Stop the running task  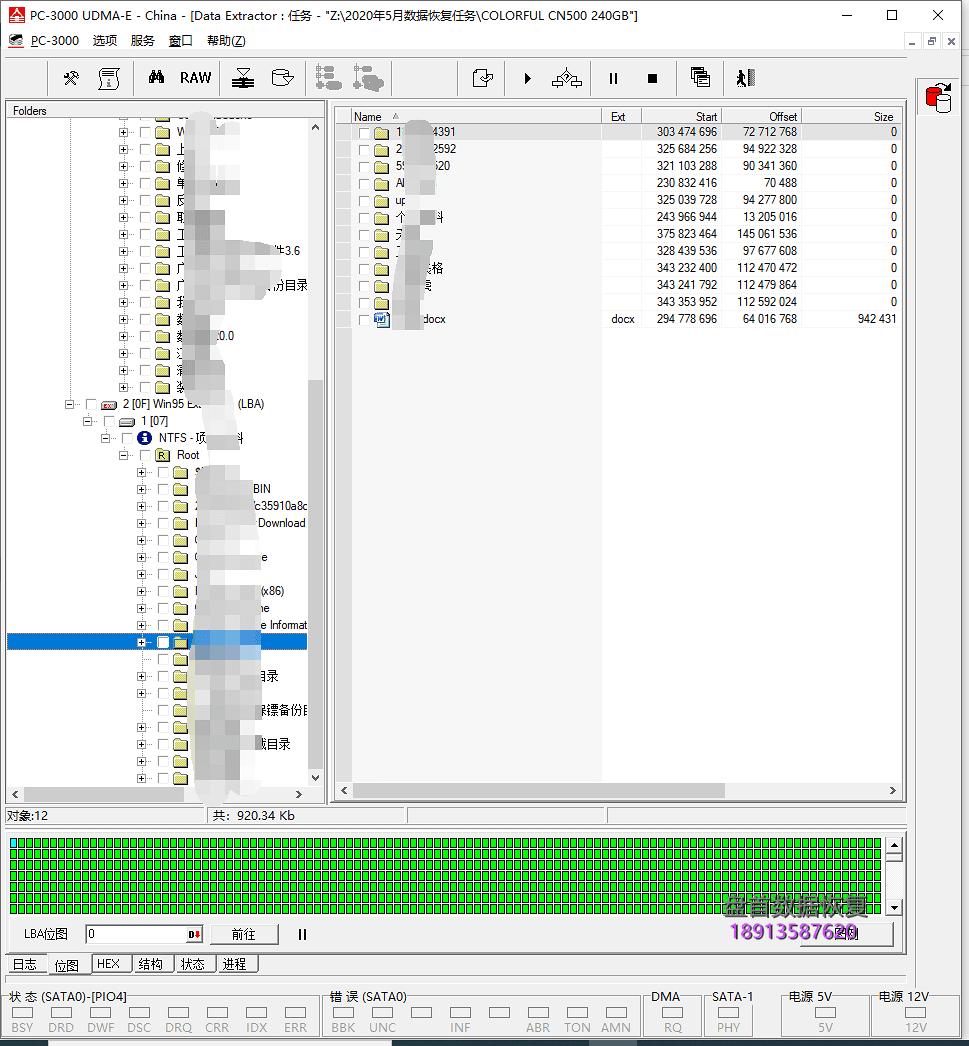[652, 79]
